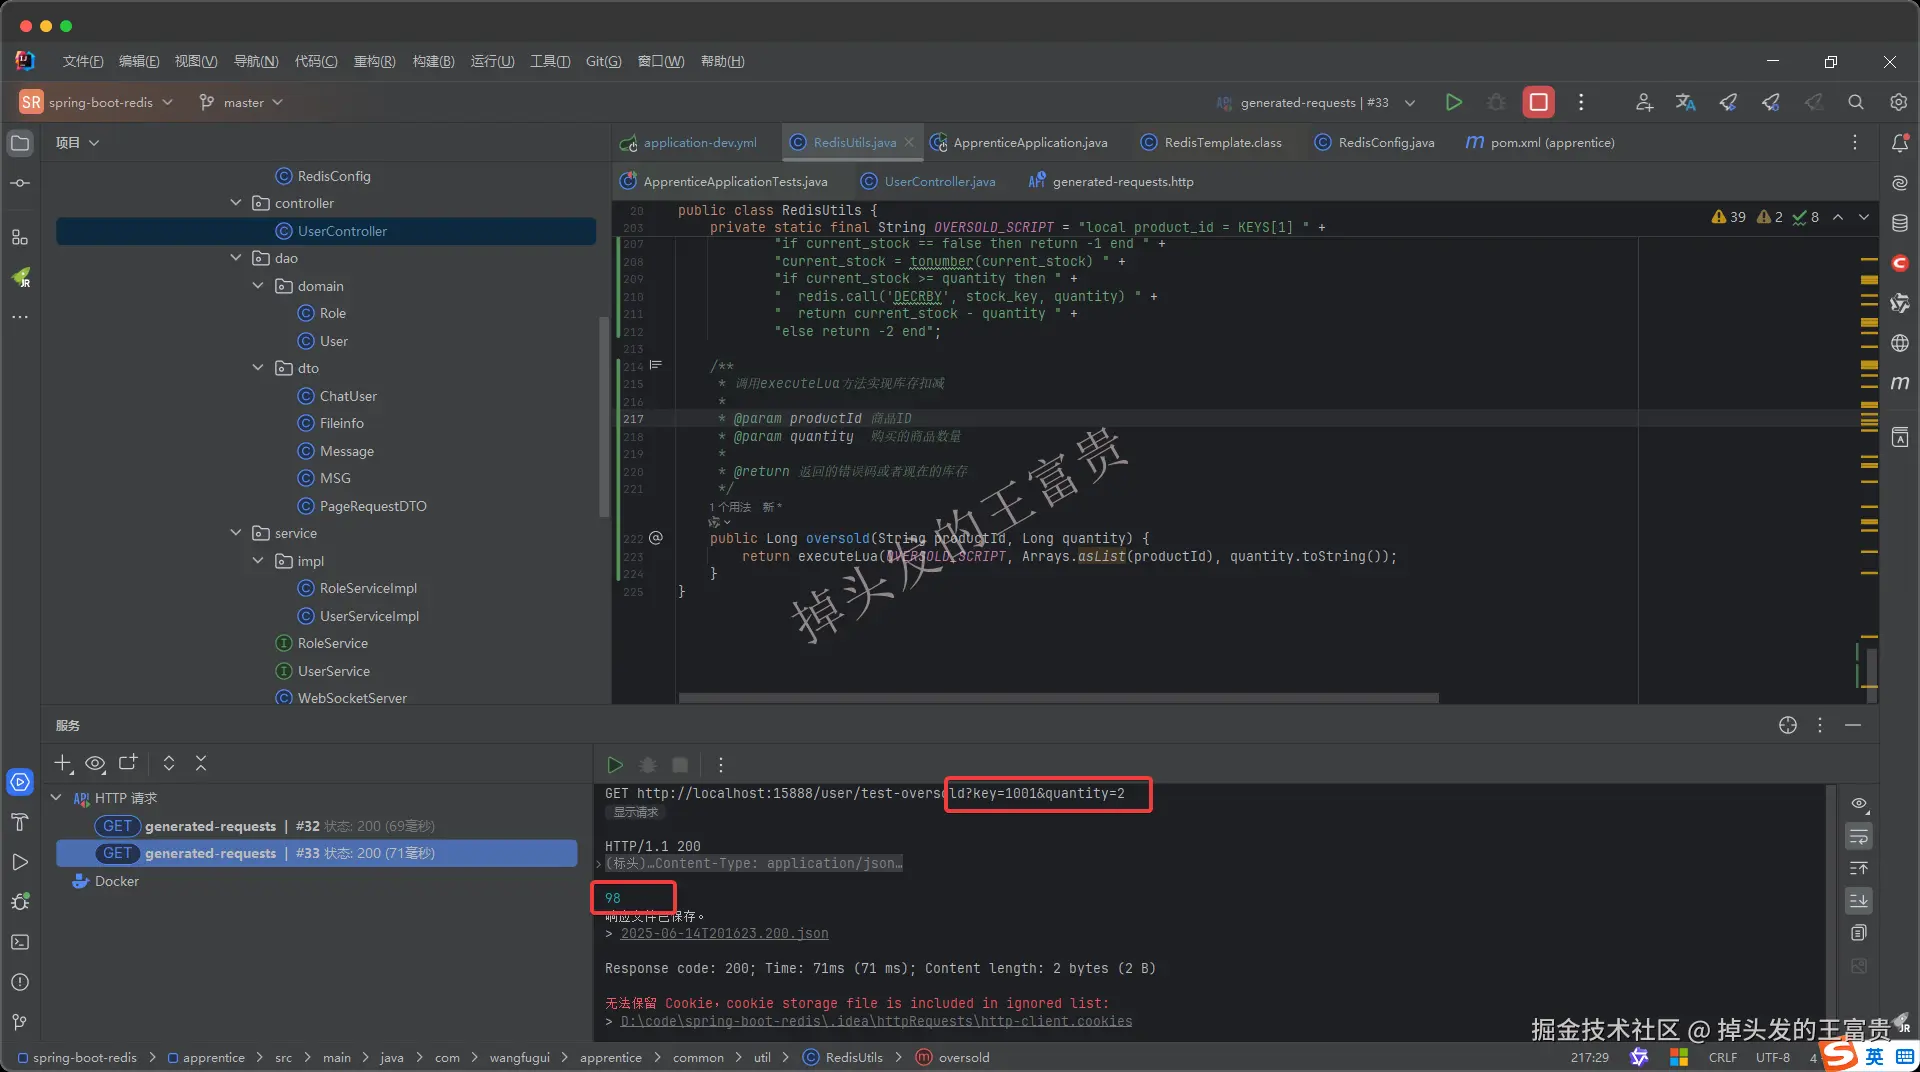
Task: Open the Problems tool window
Action: coord(20,982)
